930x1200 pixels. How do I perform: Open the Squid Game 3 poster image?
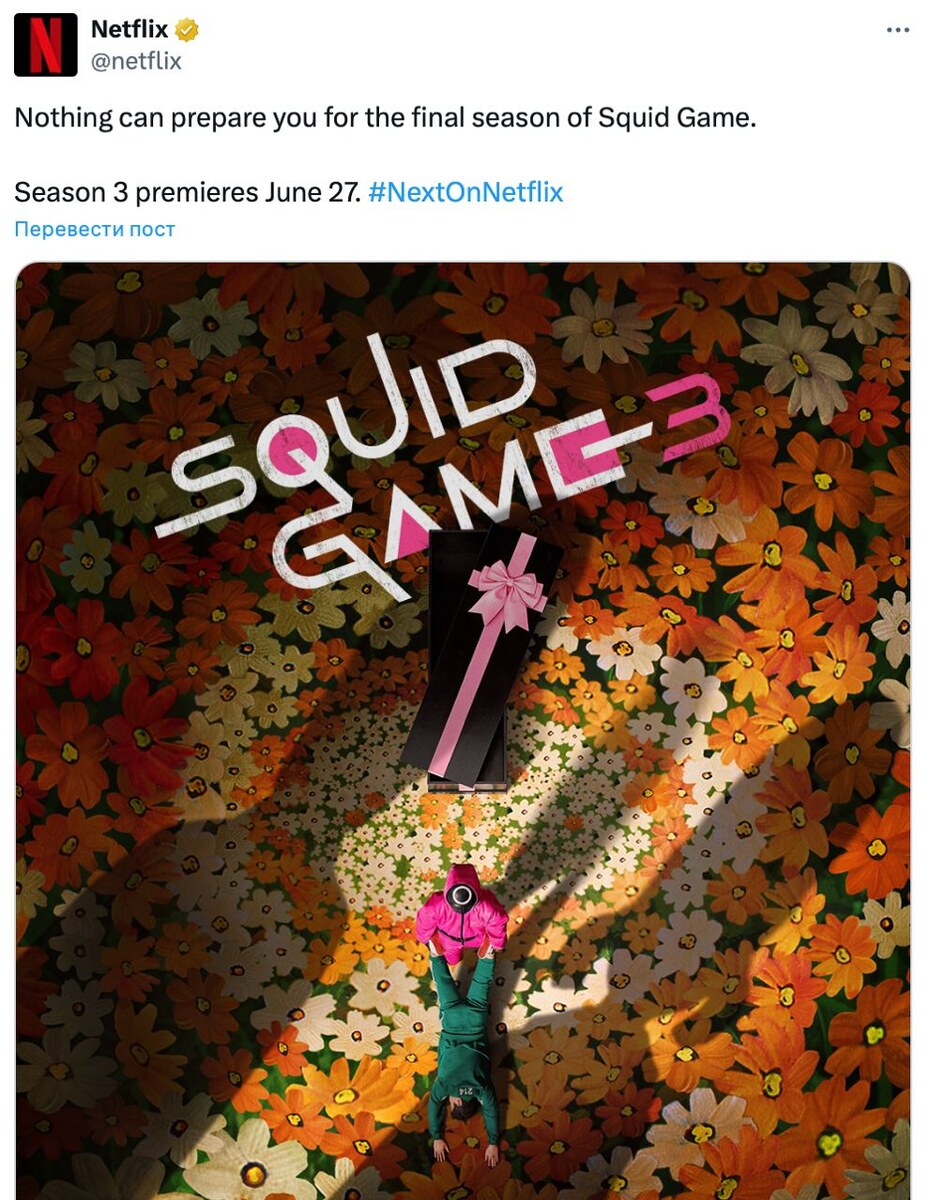[463, 731]
